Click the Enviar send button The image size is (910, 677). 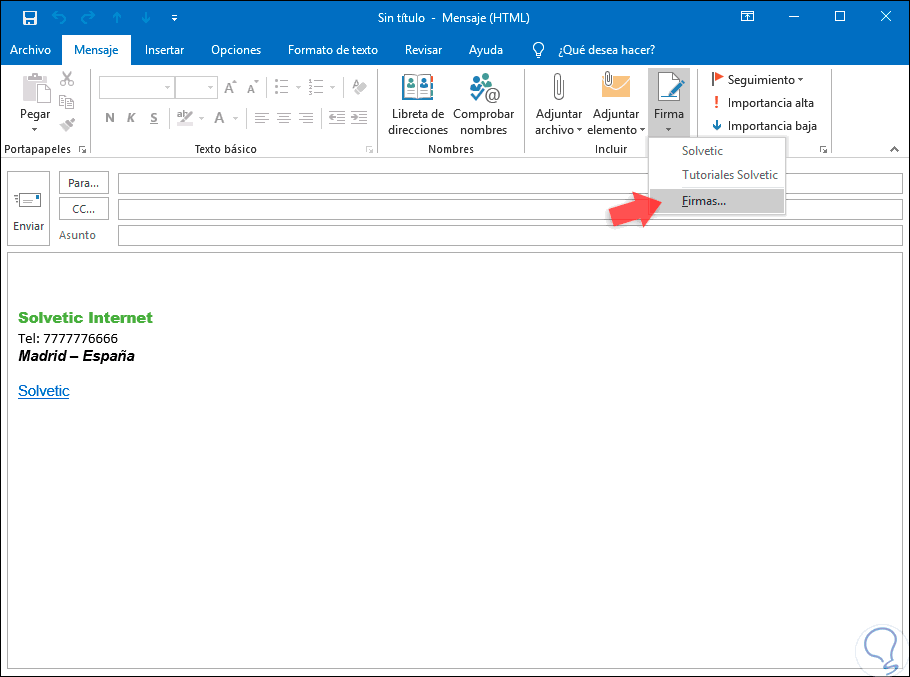click(x=28, y=210)
